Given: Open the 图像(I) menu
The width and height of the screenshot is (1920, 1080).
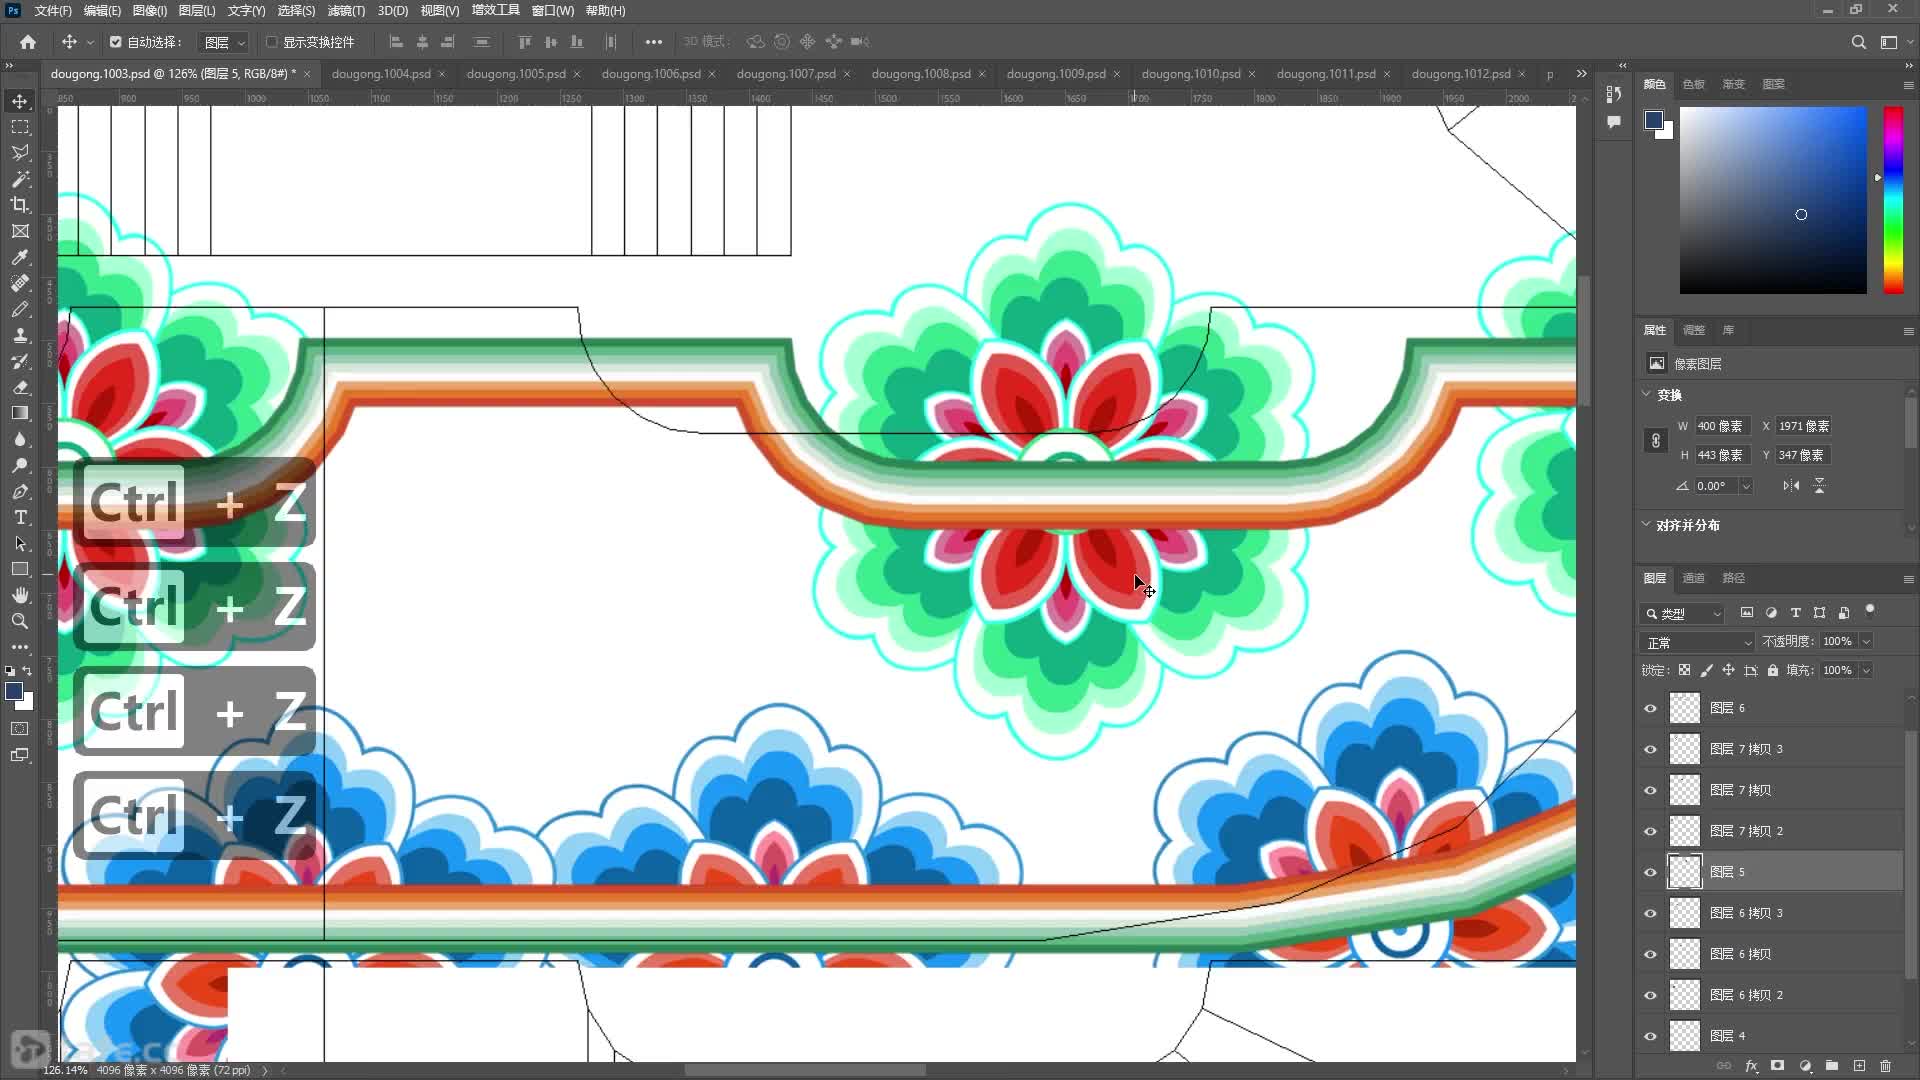Looking at the screenshot, I should 150,11.
